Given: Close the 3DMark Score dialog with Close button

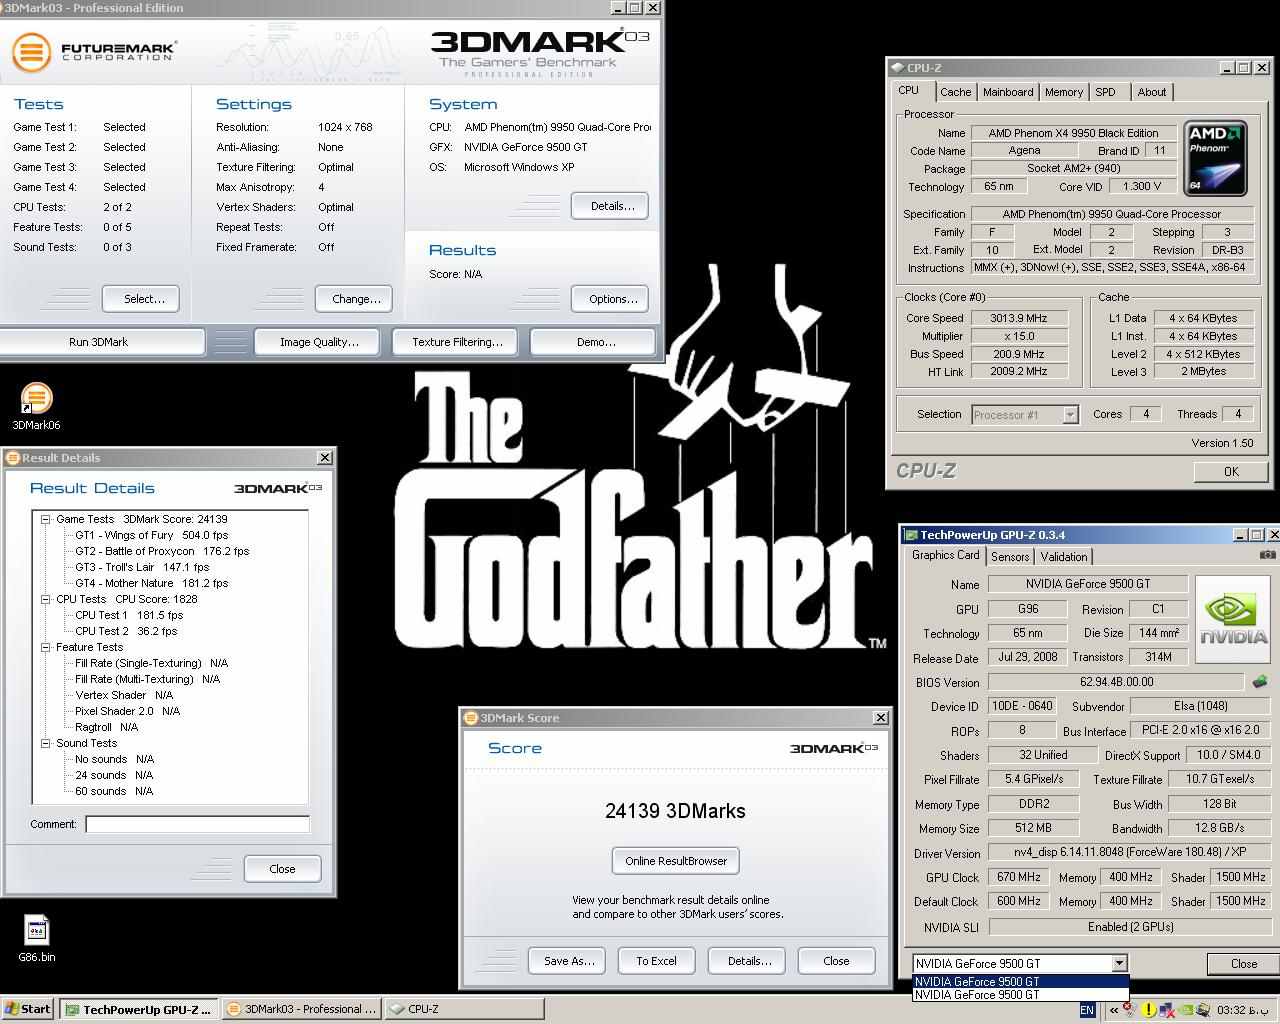Looking at the screenshot, I should [836, 961].
